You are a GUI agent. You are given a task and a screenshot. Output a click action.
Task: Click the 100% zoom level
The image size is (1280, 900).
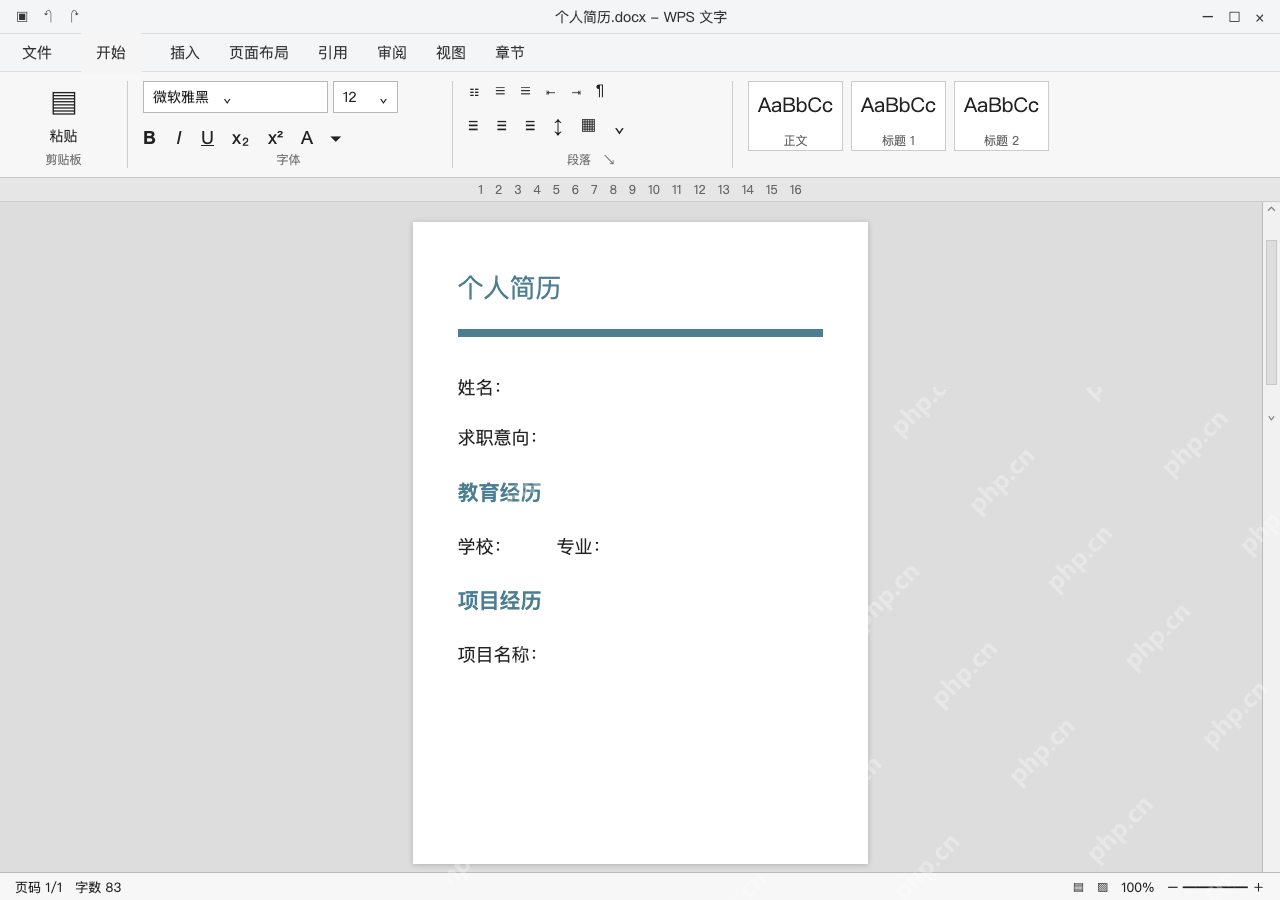click(x=1137, y=887)
